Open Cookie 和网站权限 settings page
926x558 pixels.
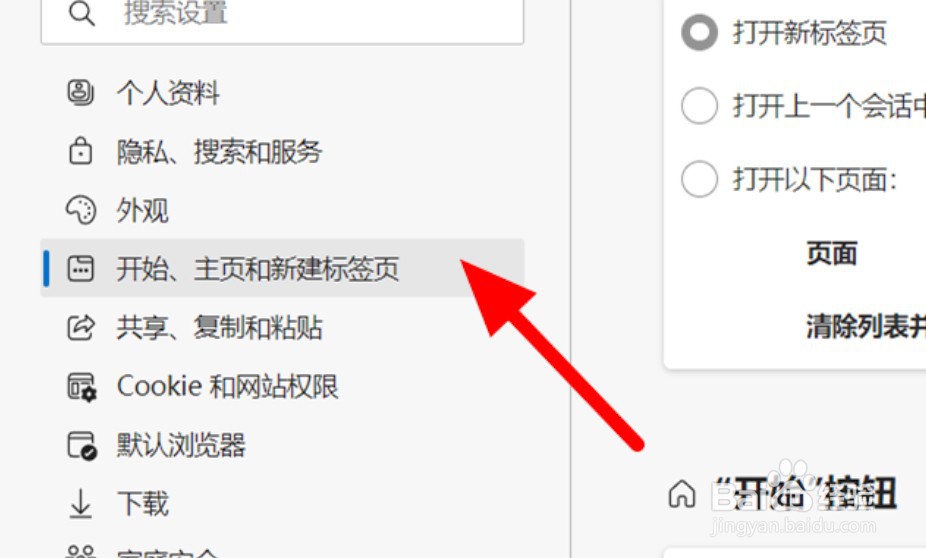point(282,387)
